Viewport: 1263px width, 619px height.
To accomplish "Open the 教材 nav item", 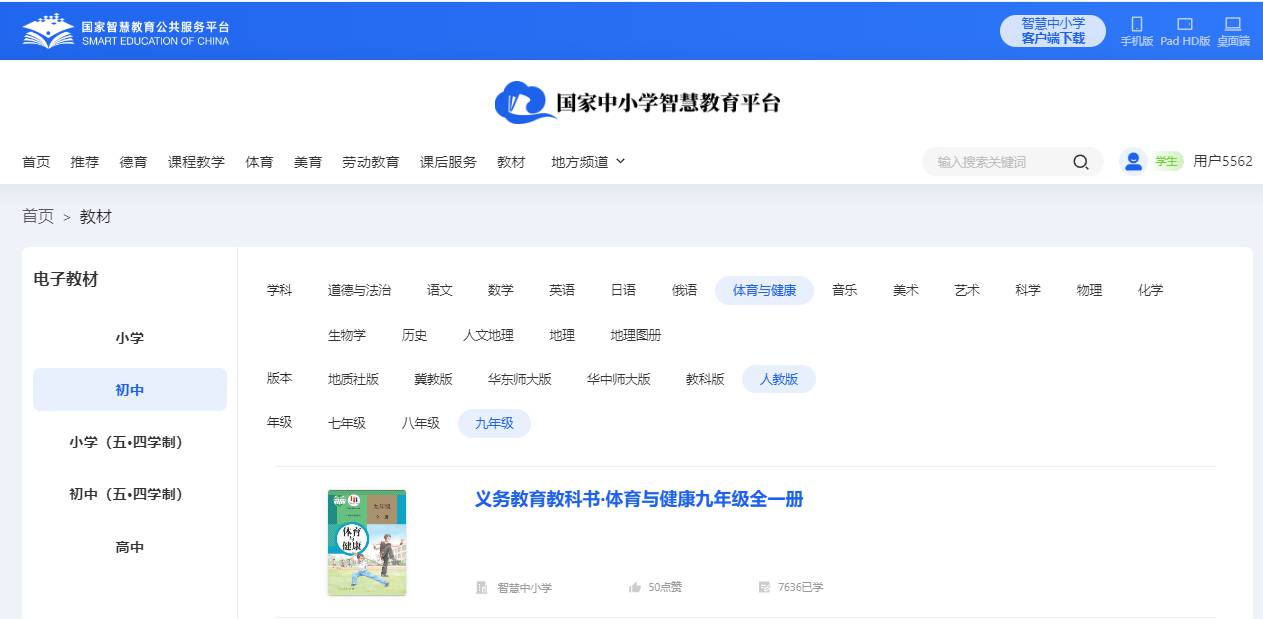I will coord(511,162).
